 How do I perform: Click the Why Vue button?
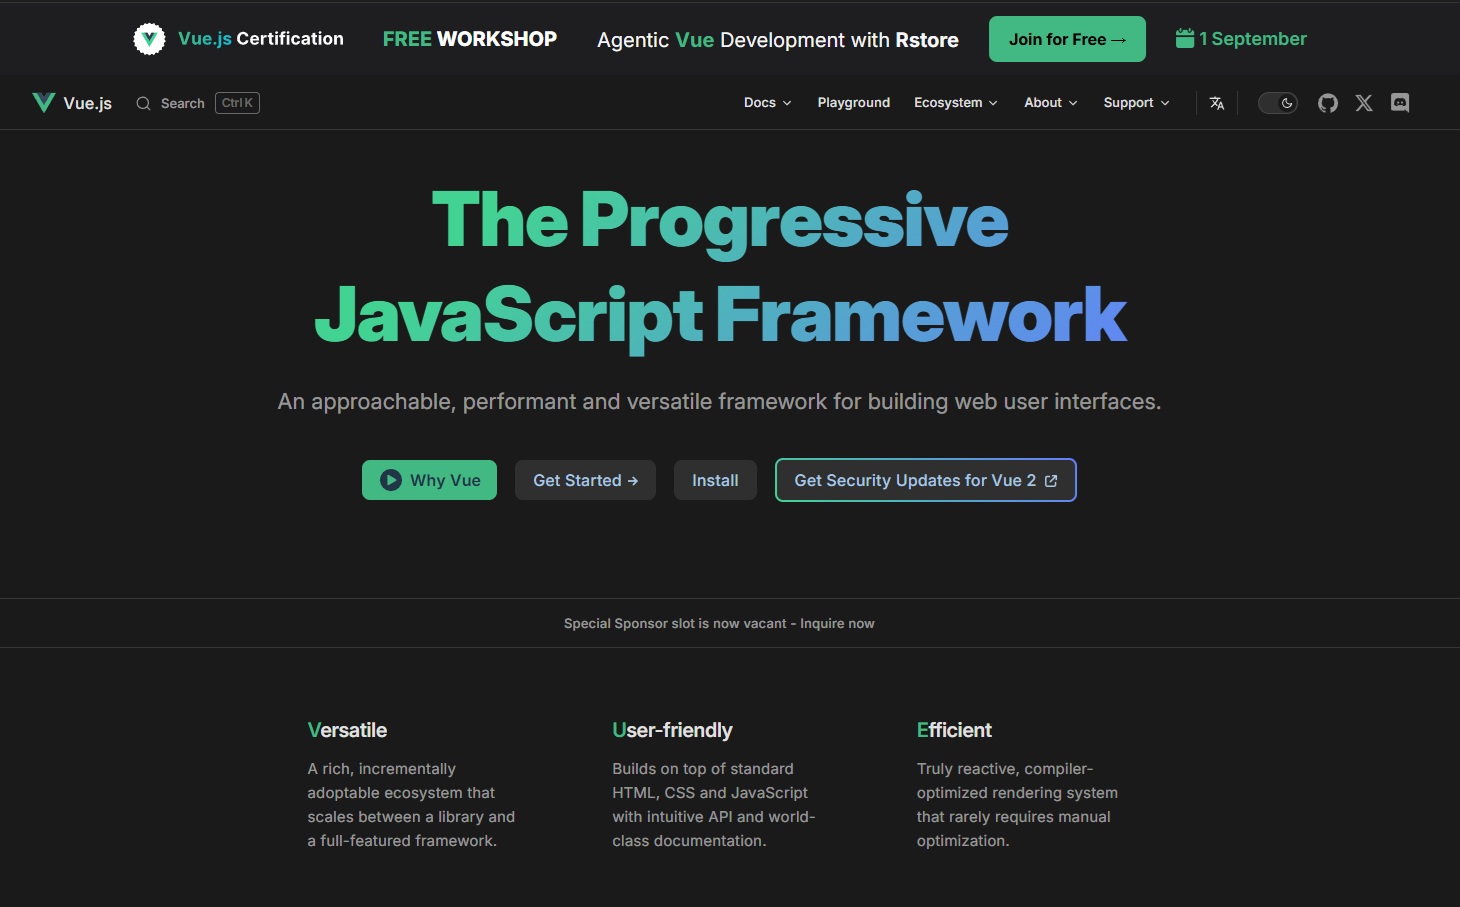[429, 480]
